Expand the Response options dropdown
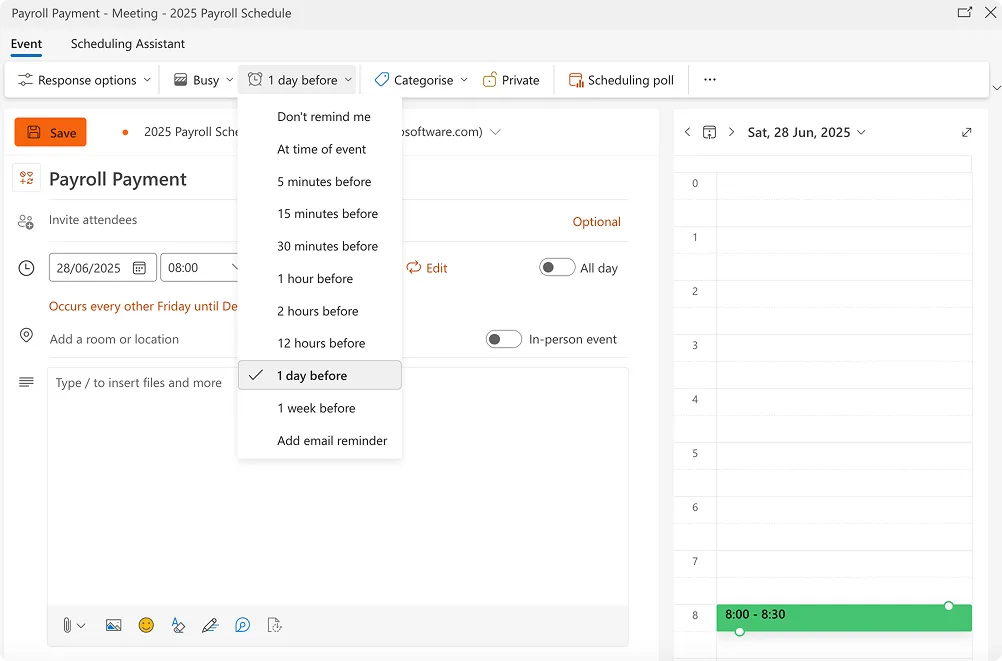The height and width of the screenshot is (661, 1002). (85, 80)
